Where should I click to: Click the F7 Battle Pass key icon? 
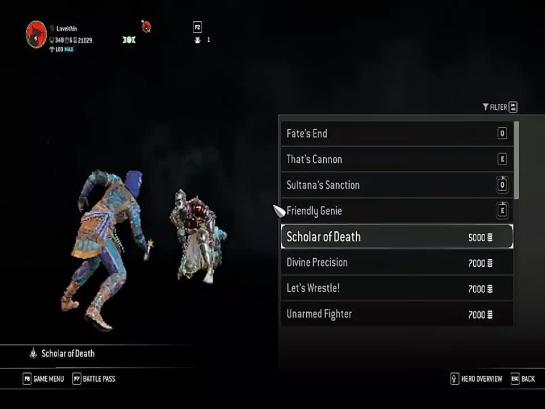coord(76,379)
